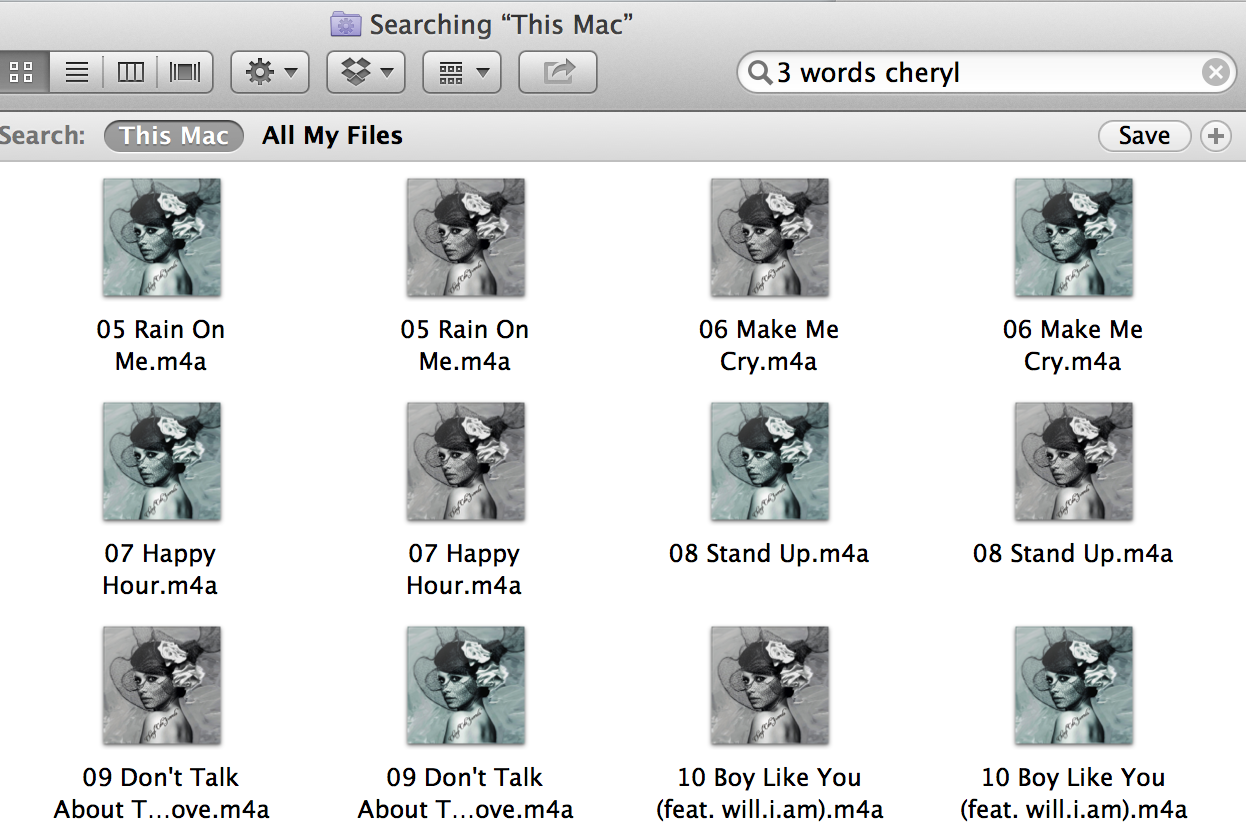Click the first '10 Boy Like You (feat. will.i.am).m4a' name
Image resolution: width=1246 pixels, height=826 pixels.
[x=770, y=793]
